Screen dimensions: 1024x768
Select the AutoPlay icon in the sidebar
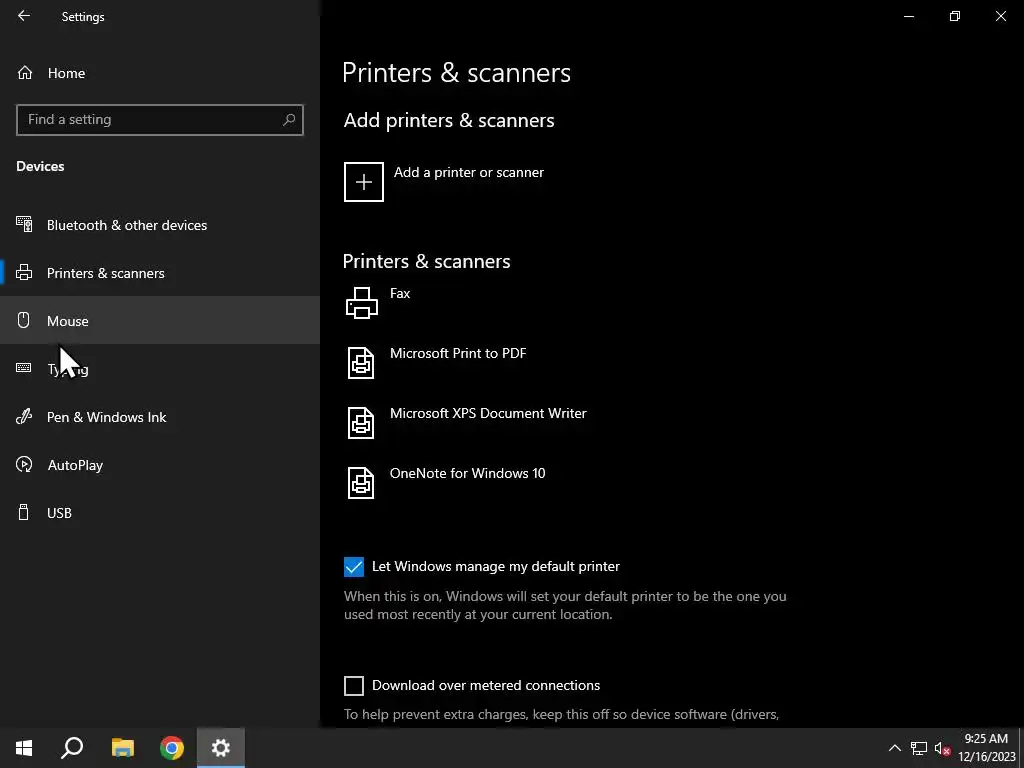(24, 464)
